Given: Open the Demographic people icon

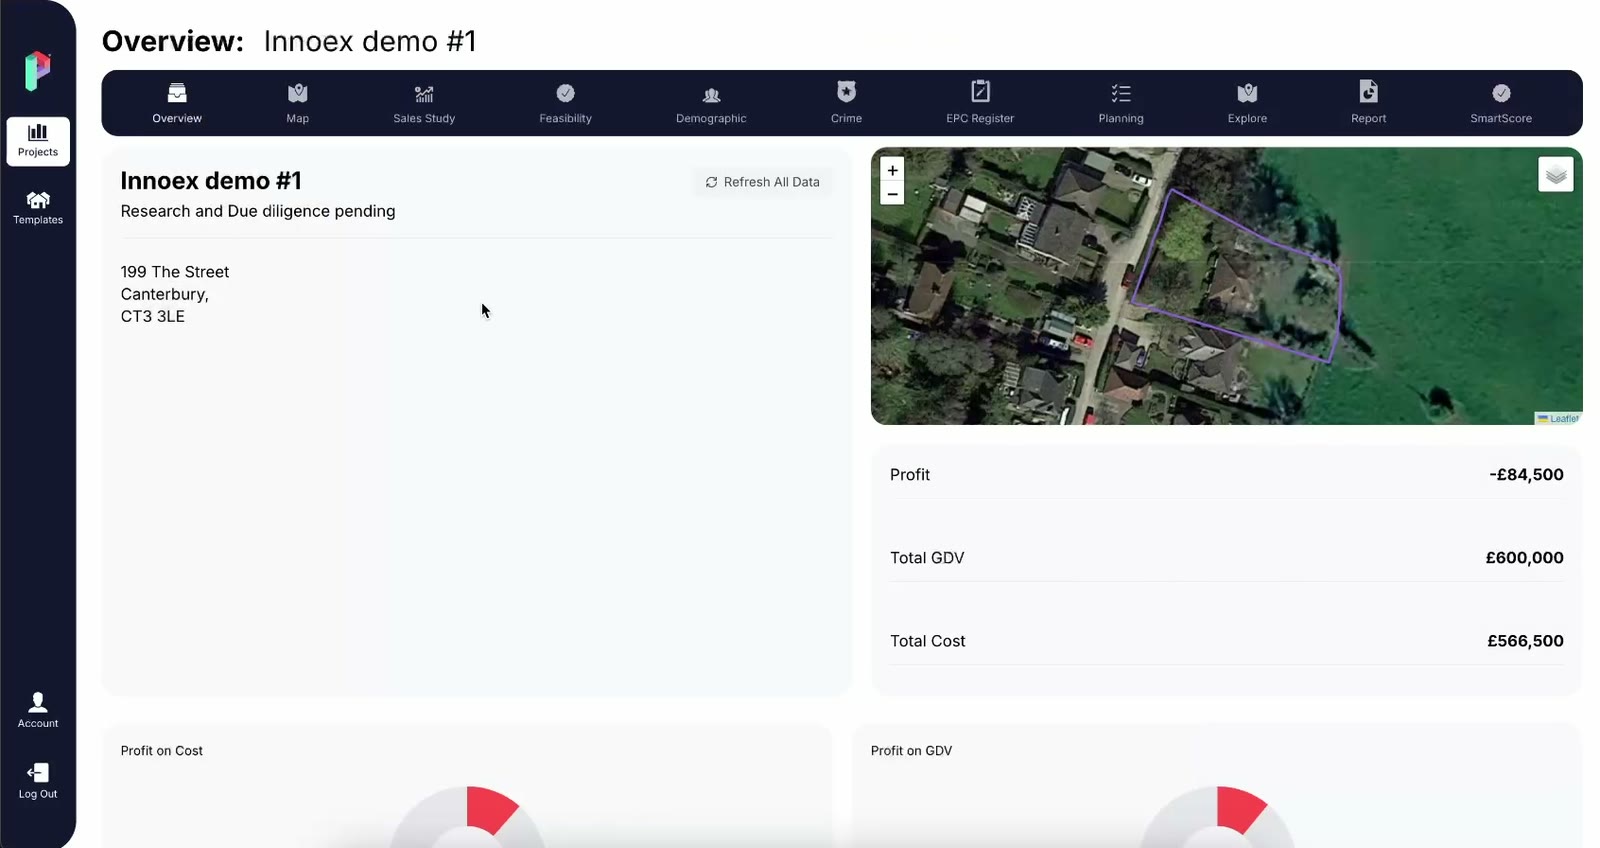Looking at the screenshot, I should 711,95.
